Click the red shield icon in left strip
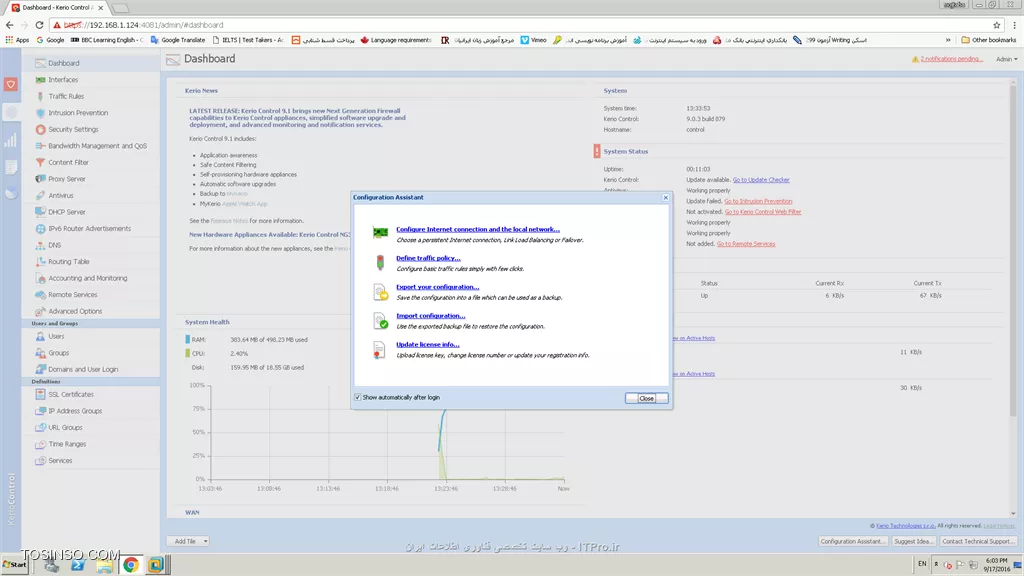 [x=10, y=84]
